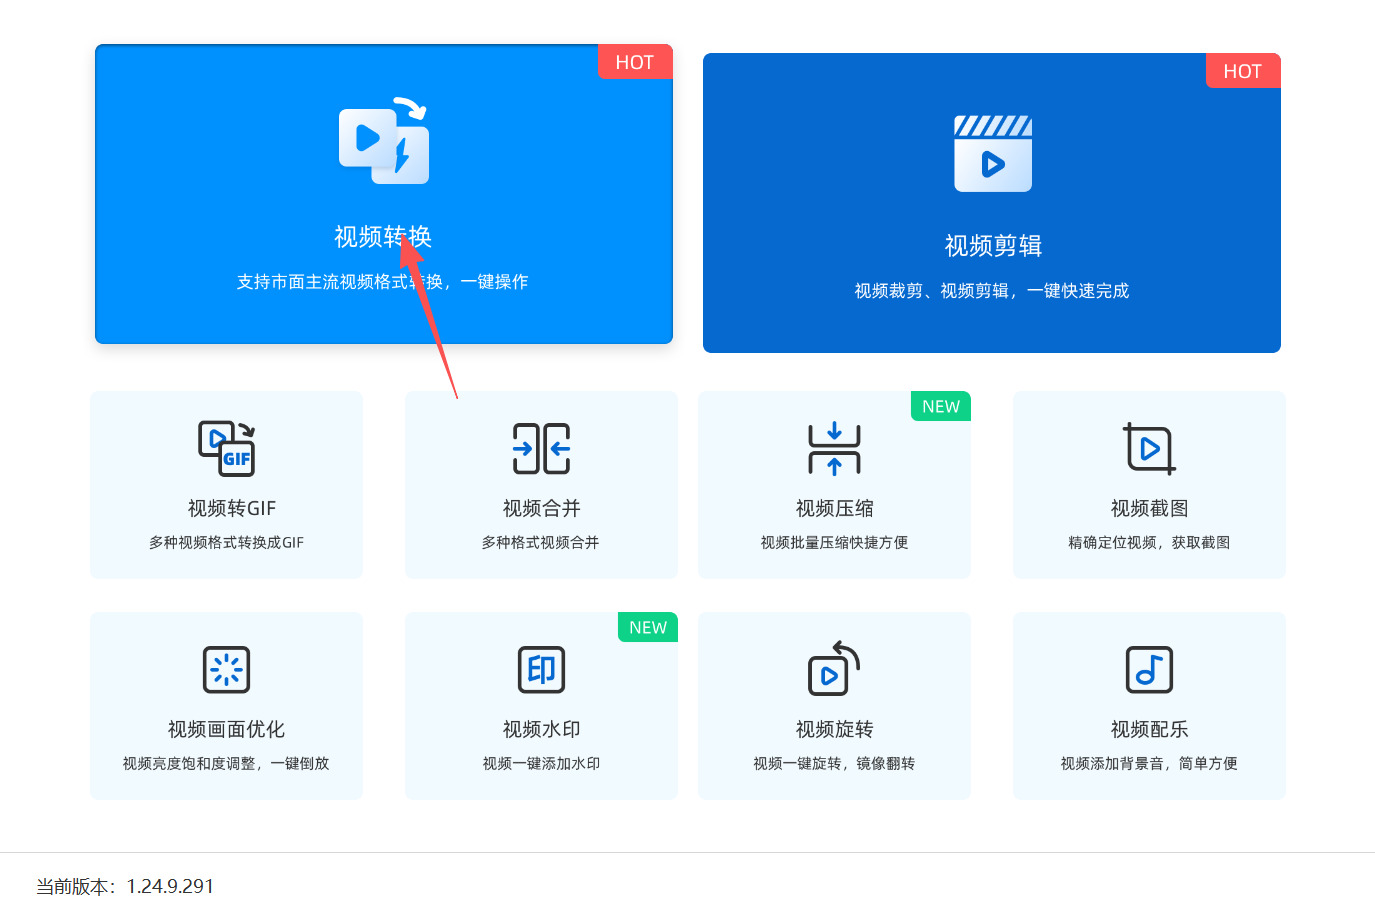Click the 视频合并 merge icon
The width and height of the screenshot is (1375, 919).
point(541,448)
